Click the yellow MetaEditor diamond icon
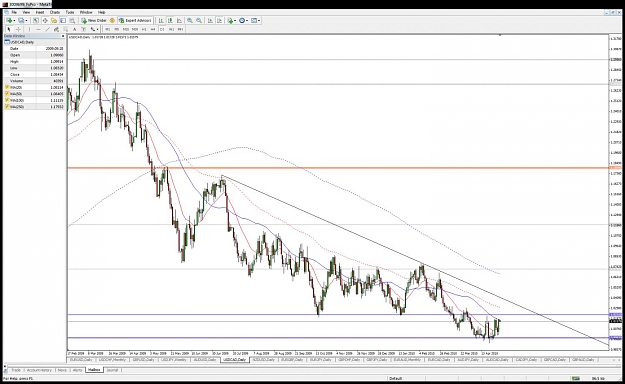The image size is (625, 384). tap(112, 20)
